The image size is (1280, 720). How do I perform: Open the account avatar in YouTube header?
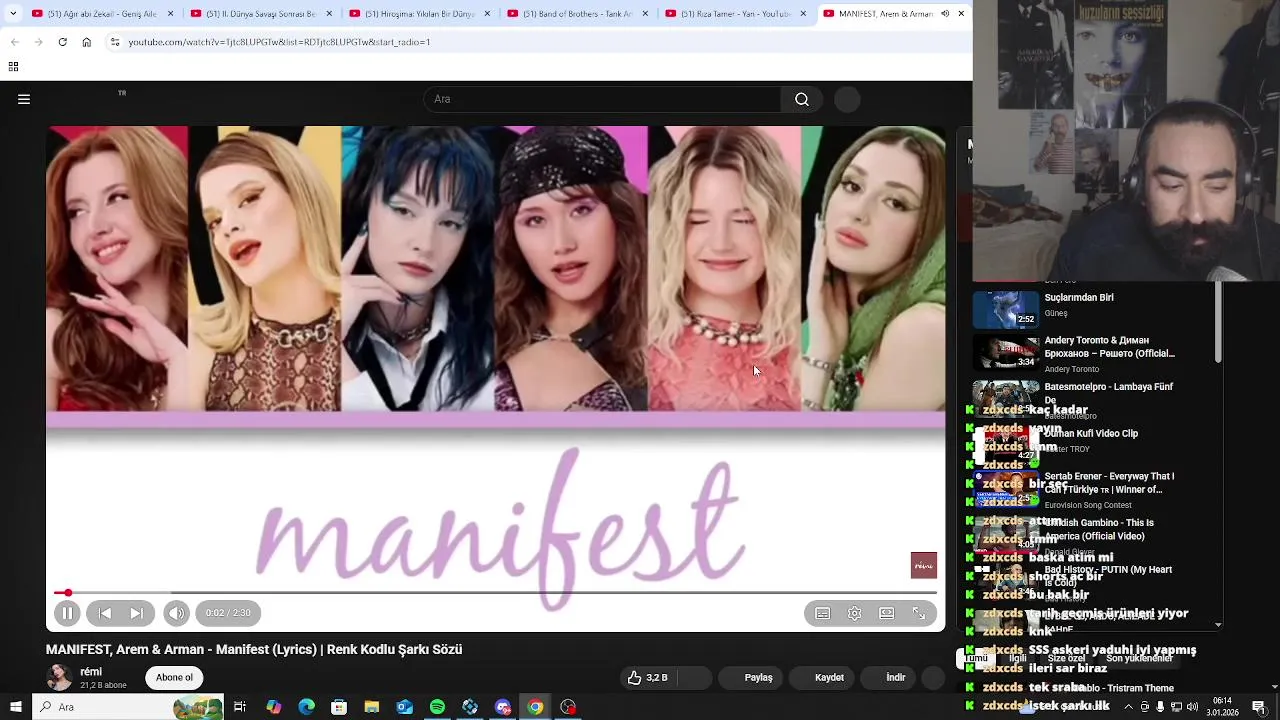tap(847, 99)
